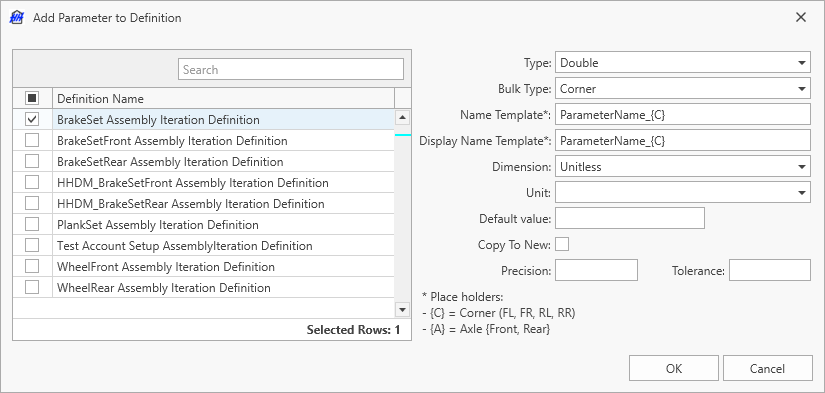Viewport: 825px width, 393px height.
Task: Enable the Copy To New checkbox
Action: click(x=562, y=245)
